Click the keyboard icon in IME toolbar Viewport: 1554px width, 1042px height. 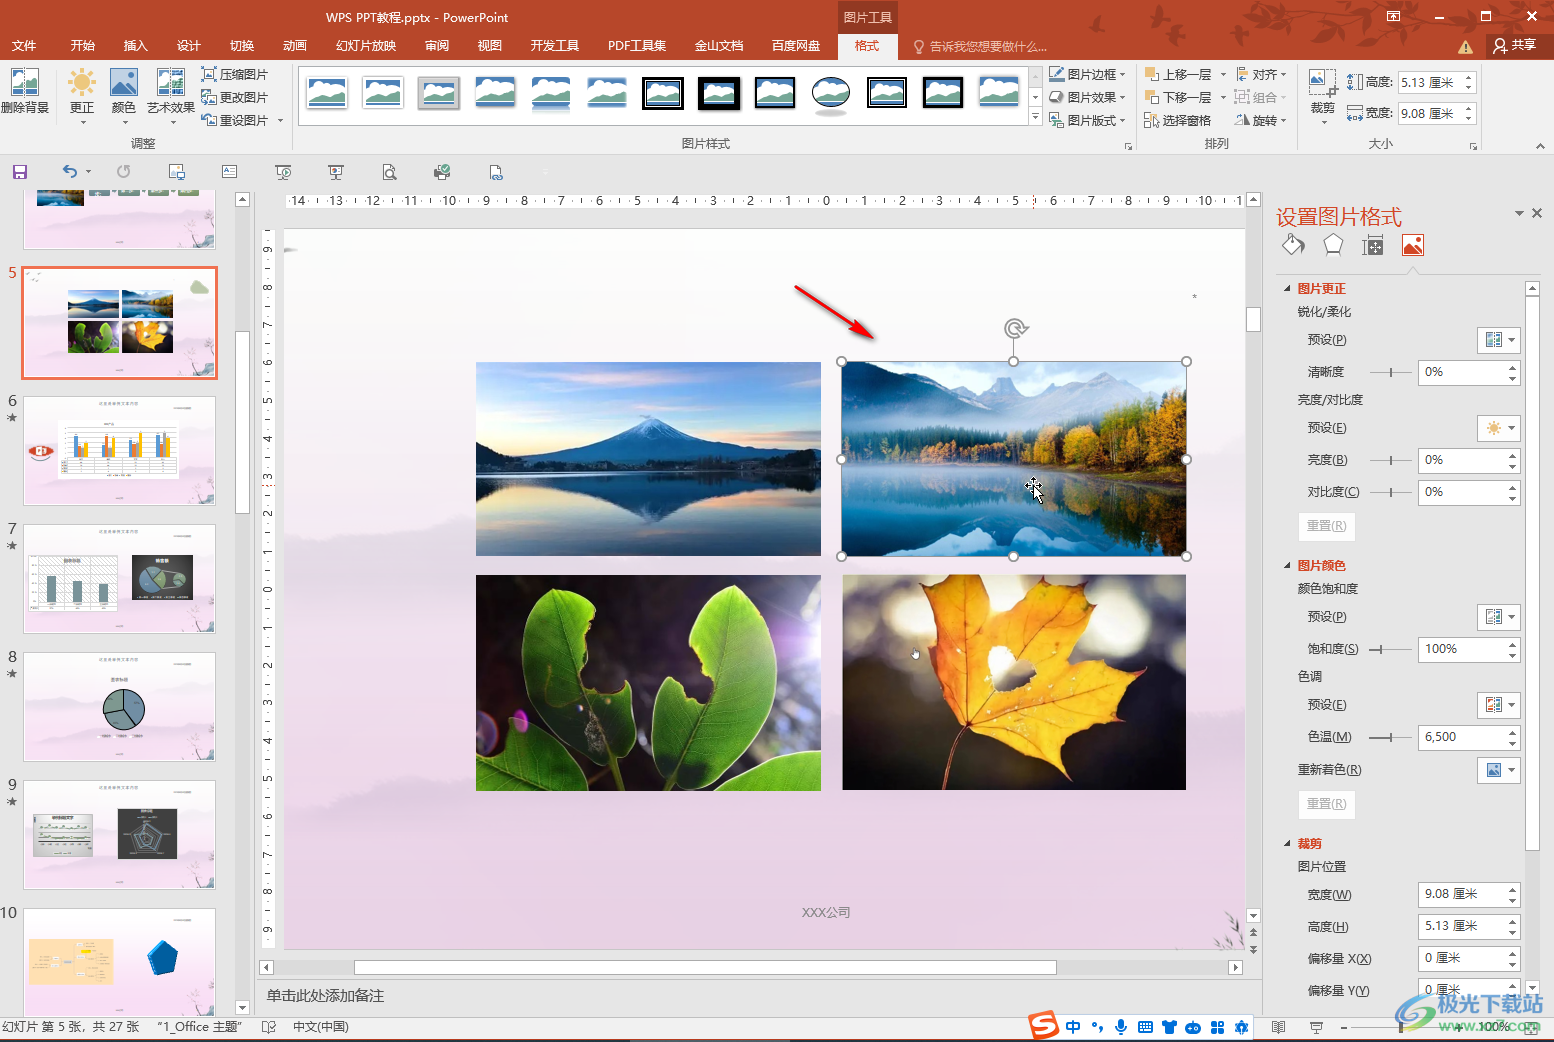(x=1145, y=1027)
